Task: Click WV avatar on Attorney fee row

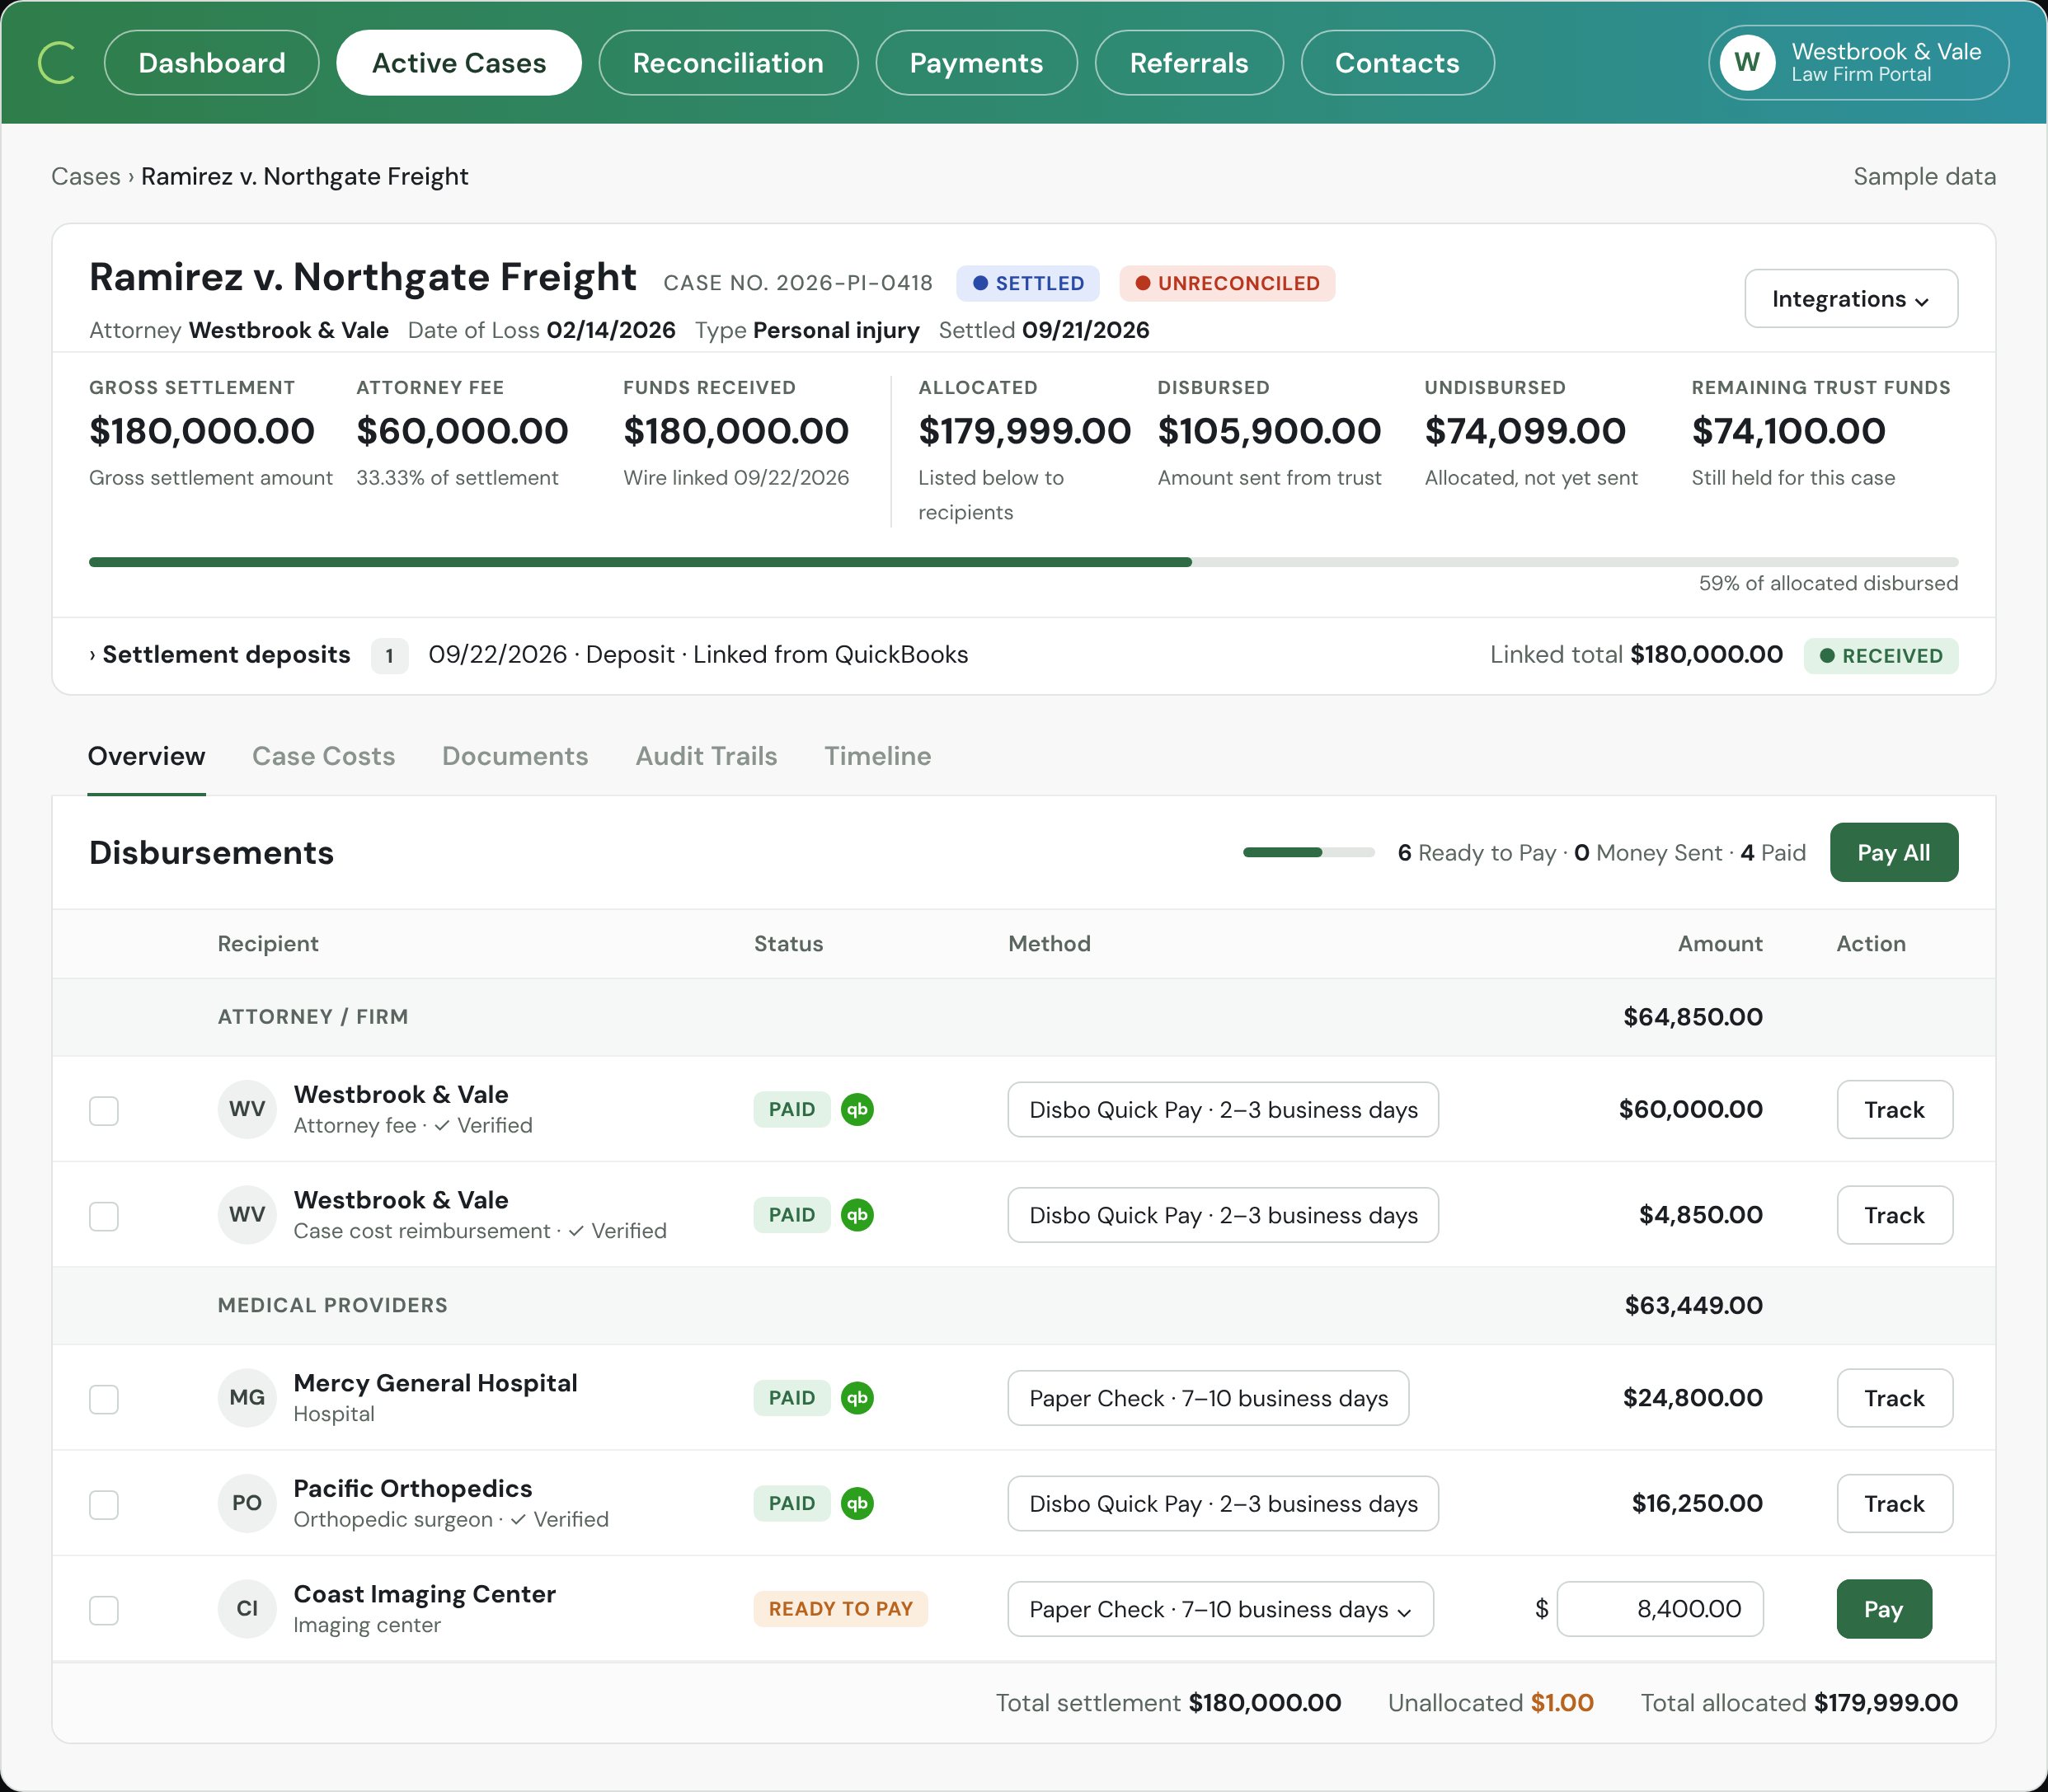Action: pyautogui.click(x=247, y=1109)
